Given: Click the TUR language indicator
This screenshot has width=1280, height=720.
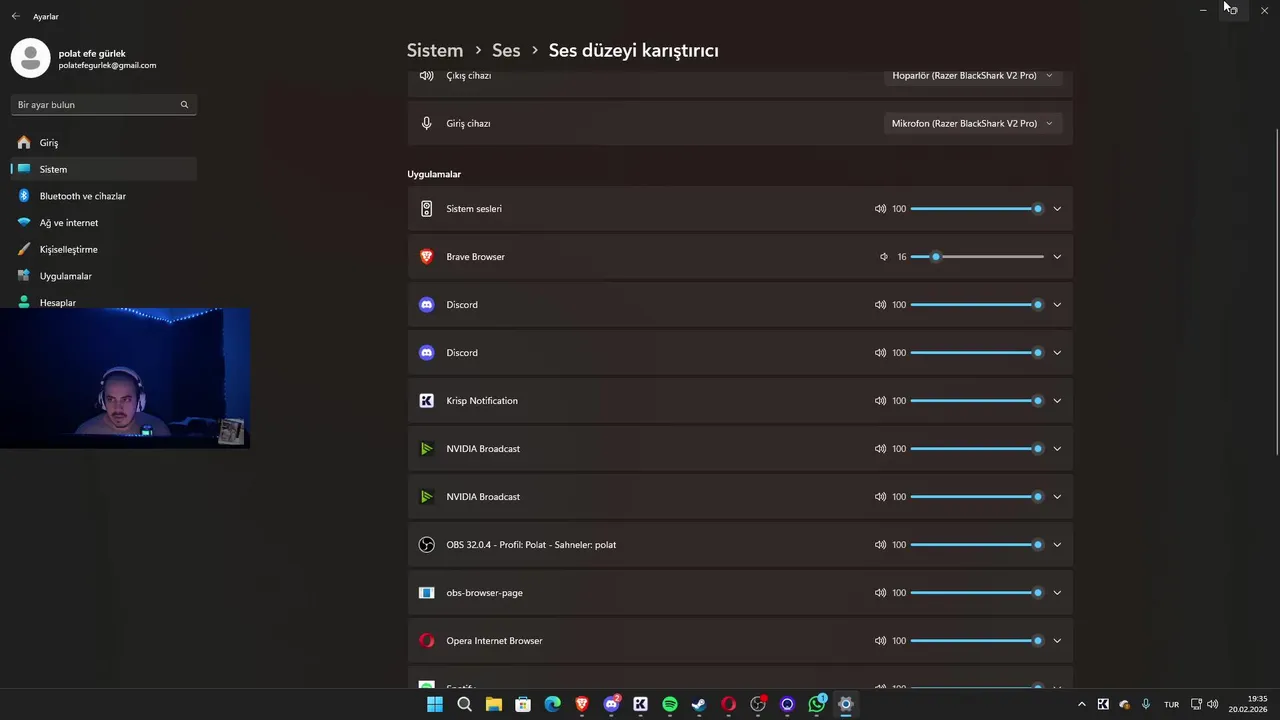Looking at the screenshot, I should pyautogui.click(x=1171, y=705).
